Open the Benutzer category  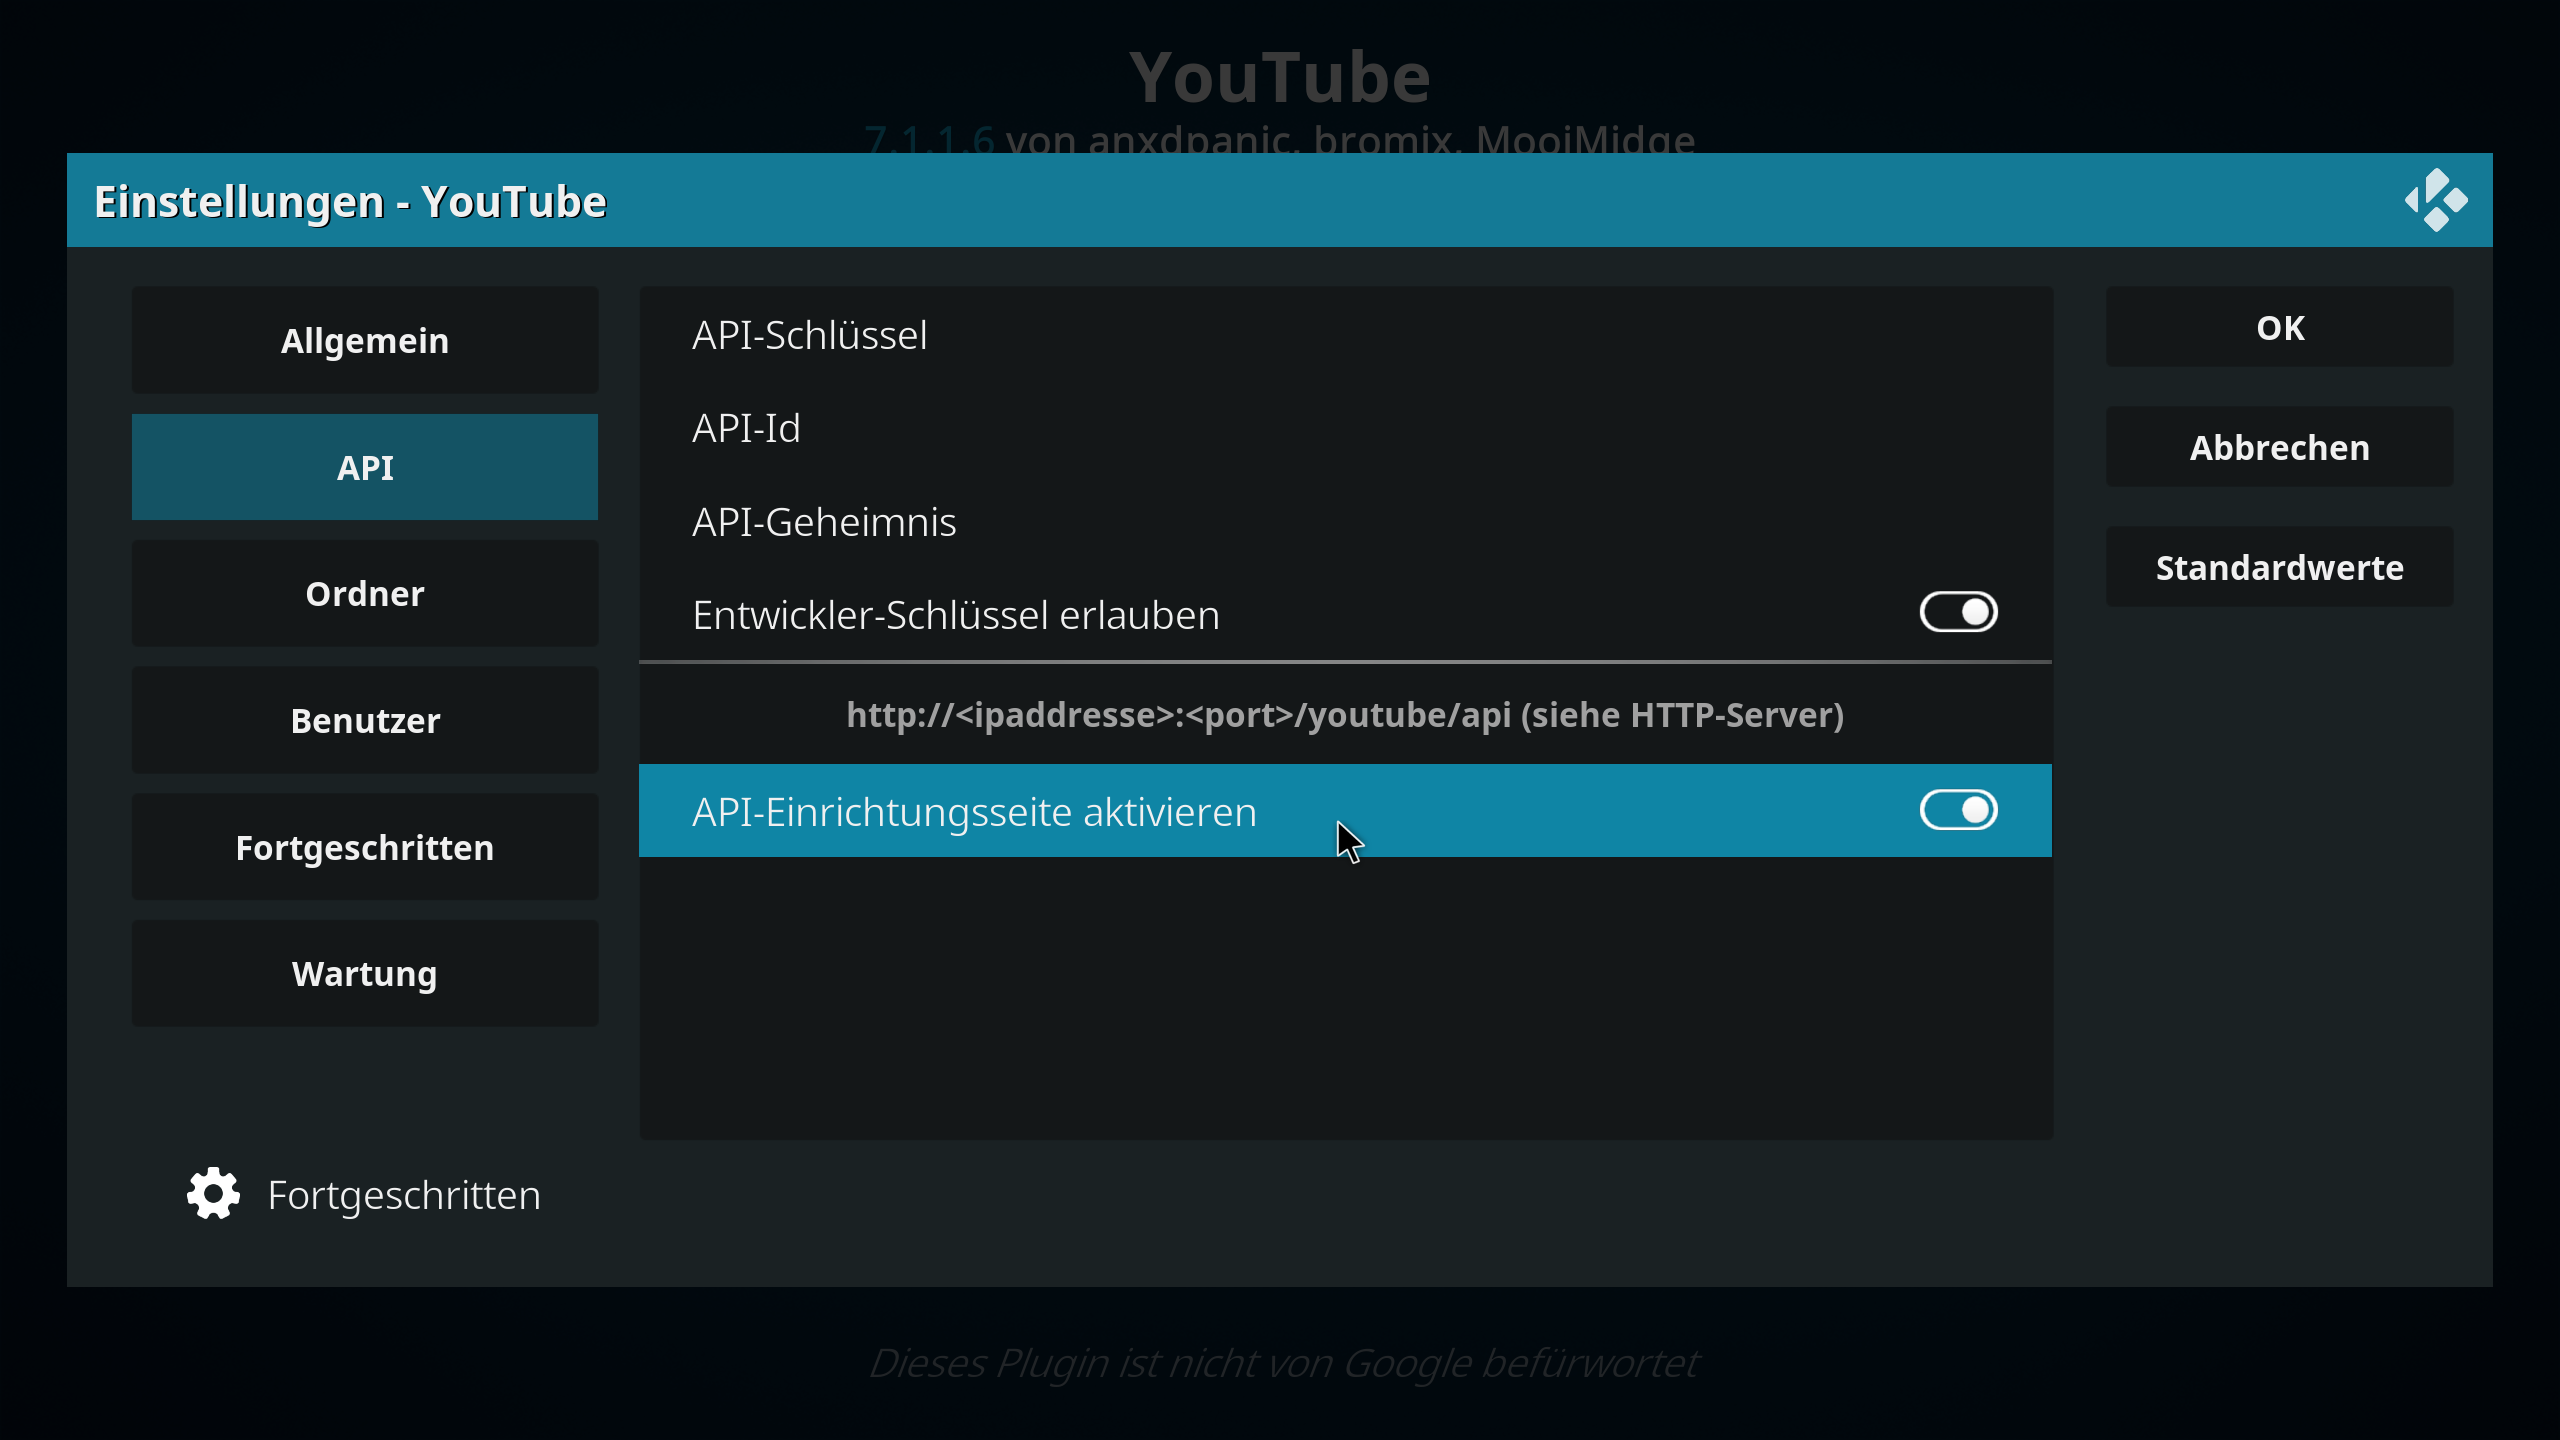[365, 720]
